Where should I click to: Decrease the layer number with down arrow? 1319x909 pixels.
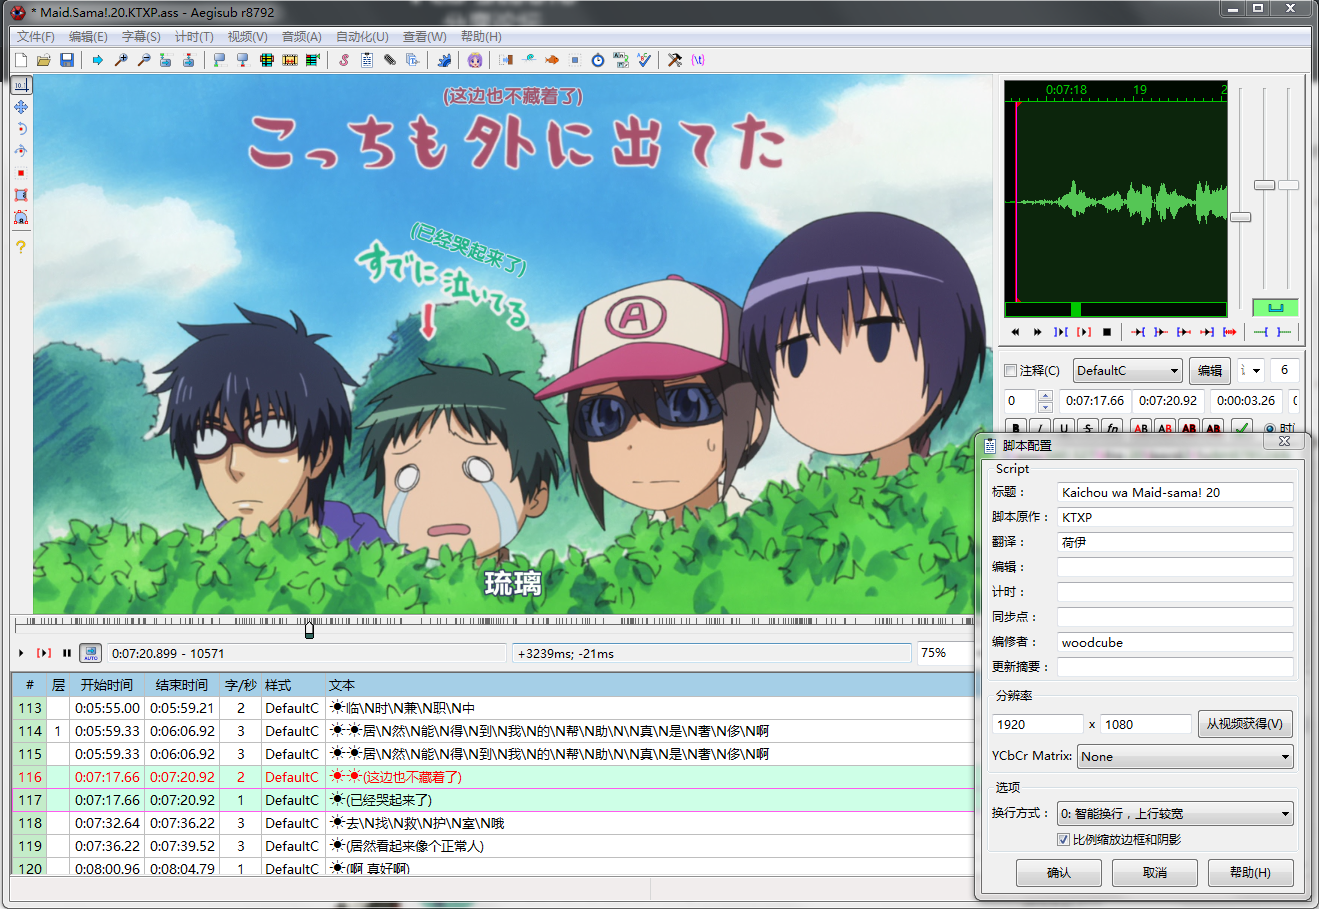1046,407
